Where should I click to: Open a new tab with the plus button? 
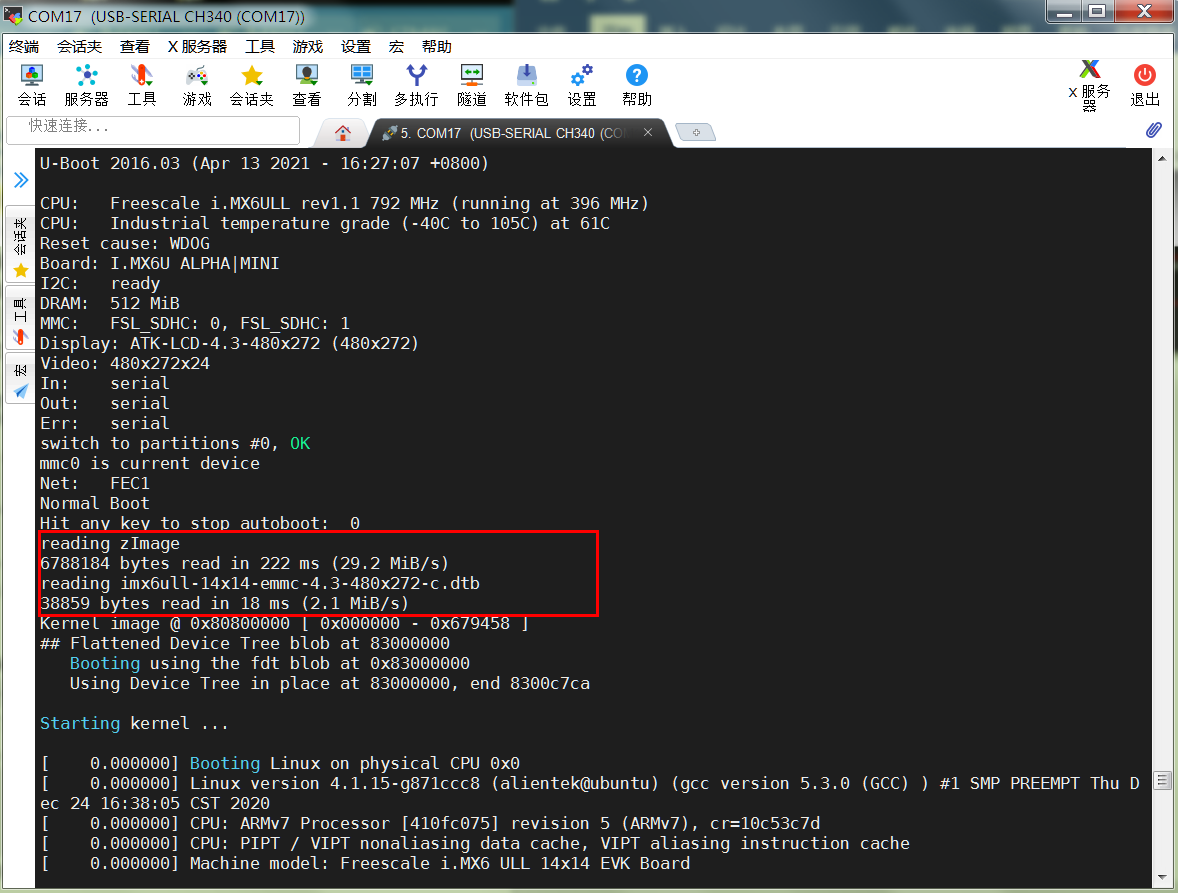(695, 131)
